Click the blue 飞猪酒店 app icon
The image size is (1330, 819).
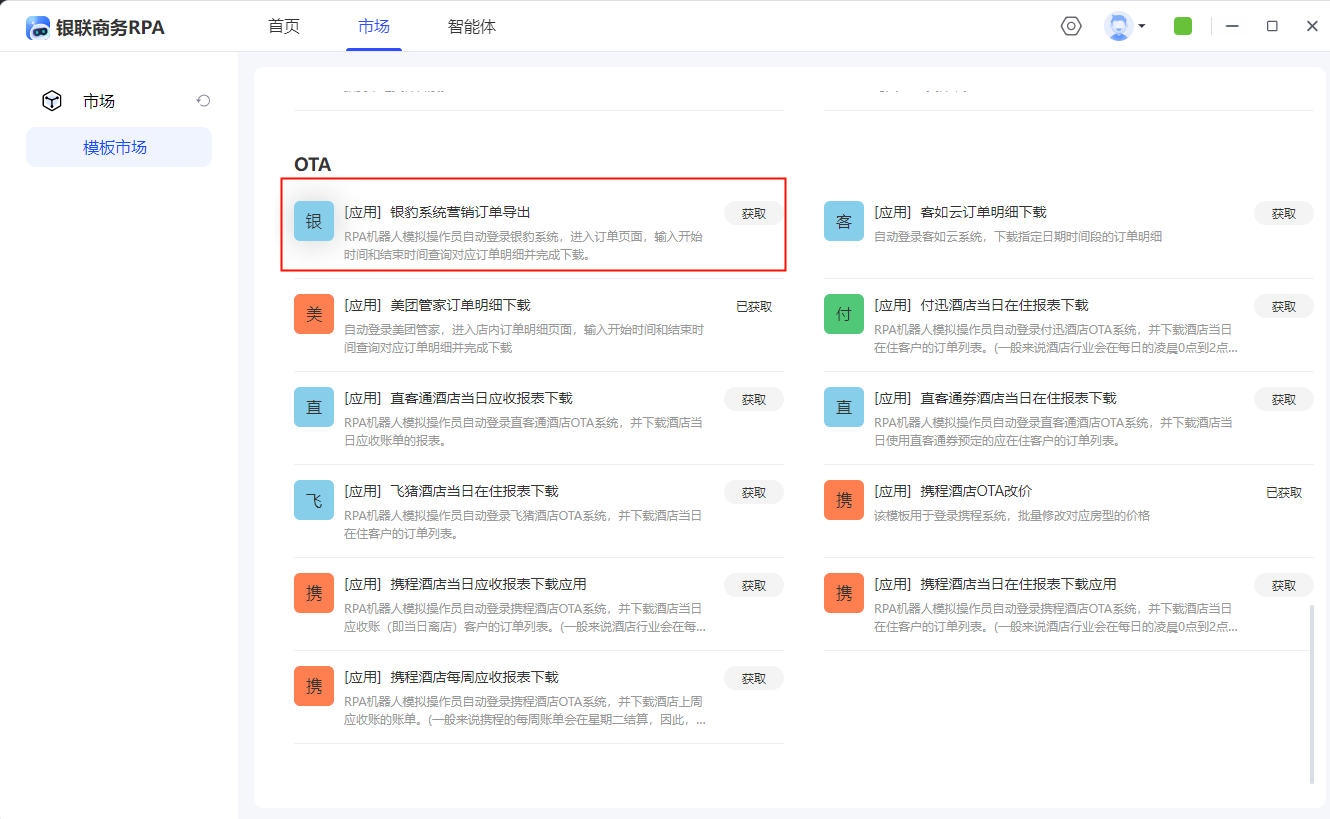coord(314,500)
